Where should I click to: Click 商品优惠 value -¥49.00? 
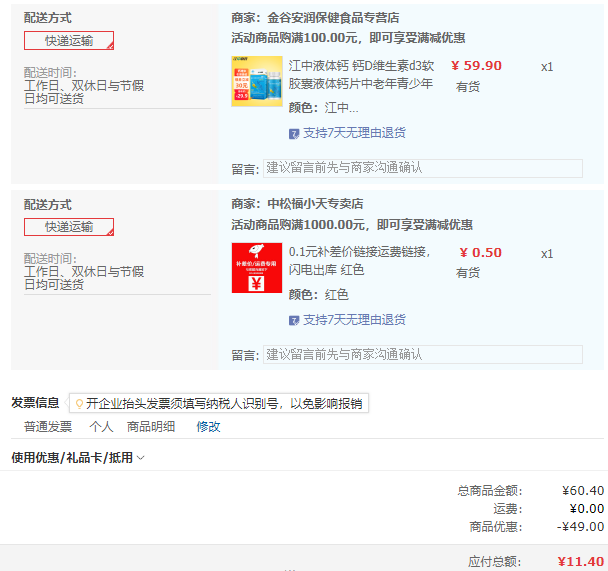580,526
